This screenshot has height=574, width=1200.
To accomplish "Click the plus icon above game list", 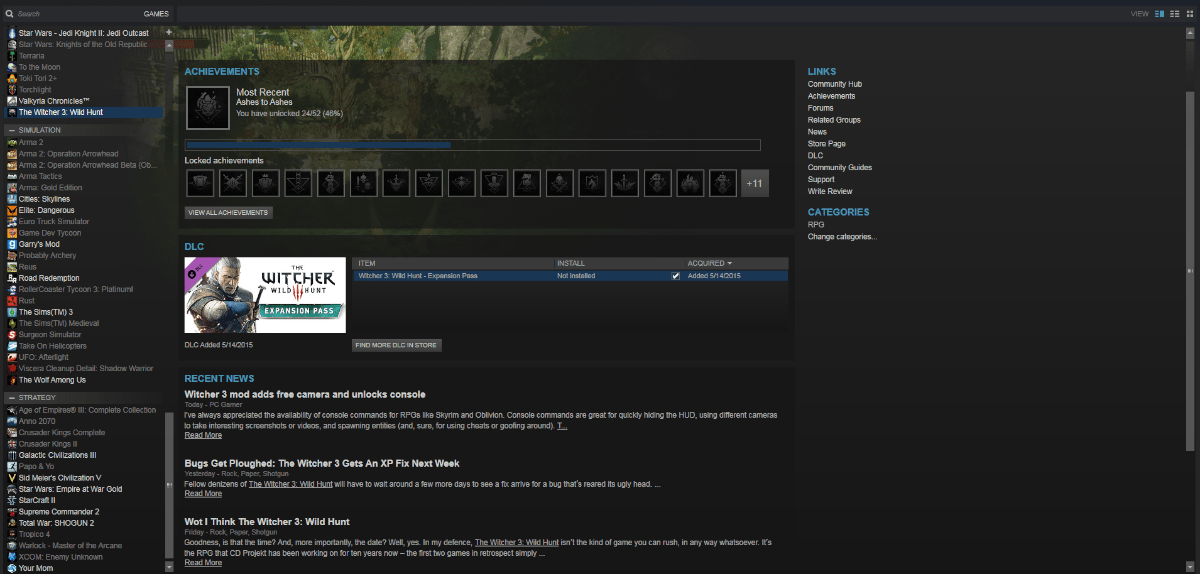I will 169,32.
